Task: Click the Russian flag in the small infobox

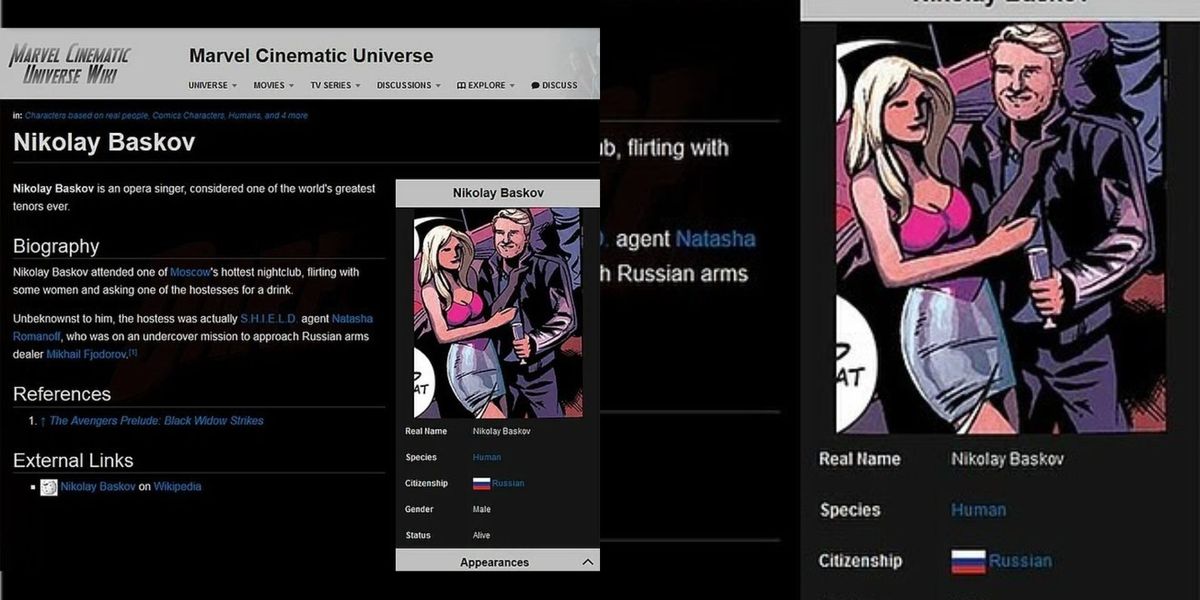Action: click(481, 483)
